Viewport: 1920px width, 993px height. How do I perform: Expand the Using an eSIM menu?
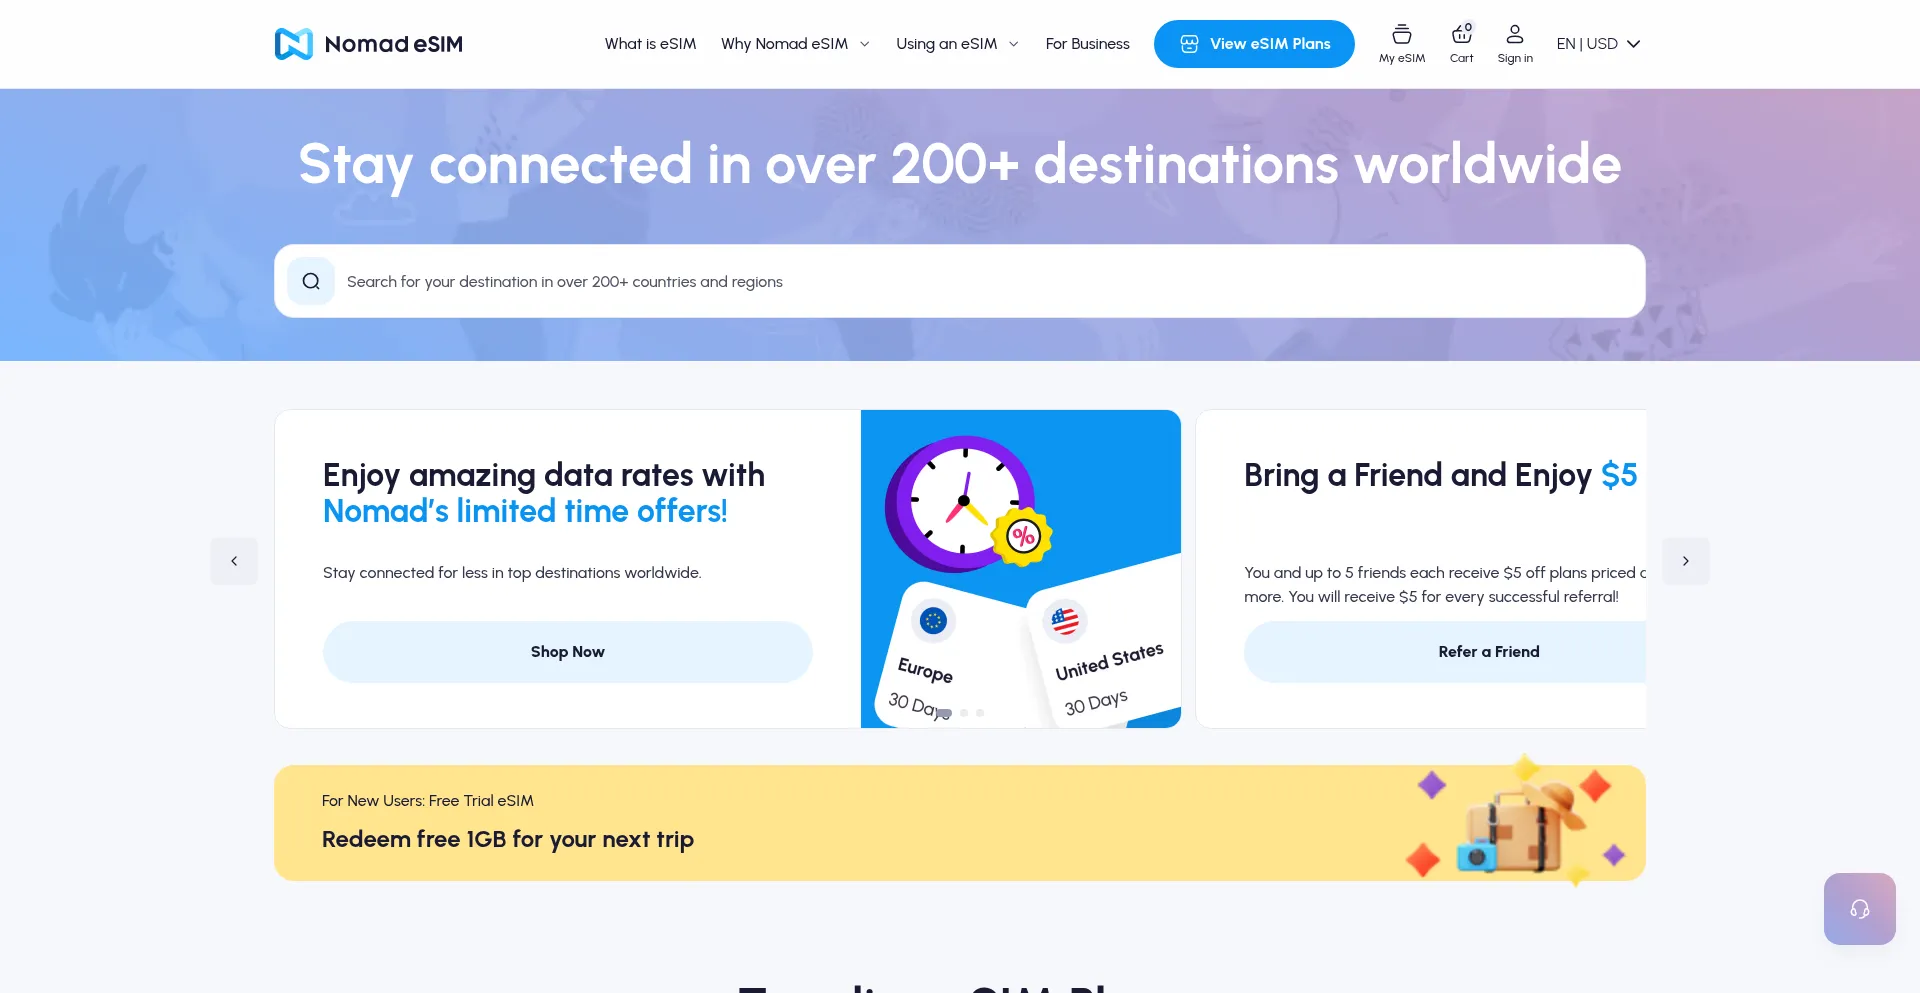pyautogui.click(x=956, y=43)
